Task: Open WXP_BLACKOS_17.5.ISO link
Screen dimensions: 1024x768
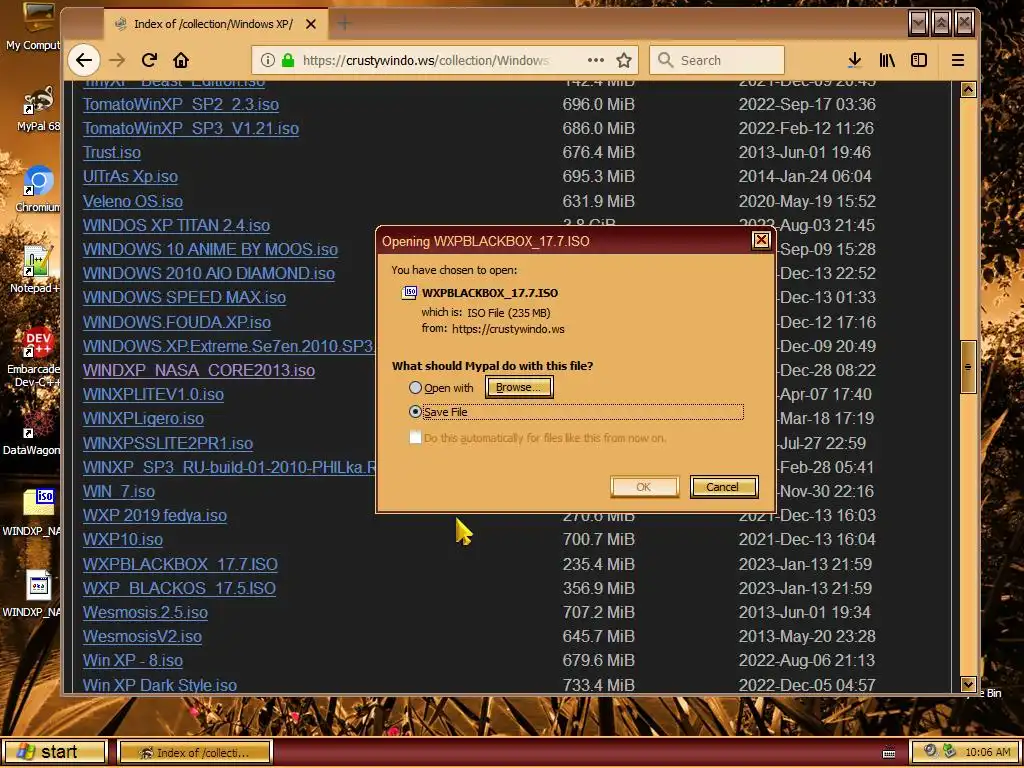Action: [x=179, y=588]
